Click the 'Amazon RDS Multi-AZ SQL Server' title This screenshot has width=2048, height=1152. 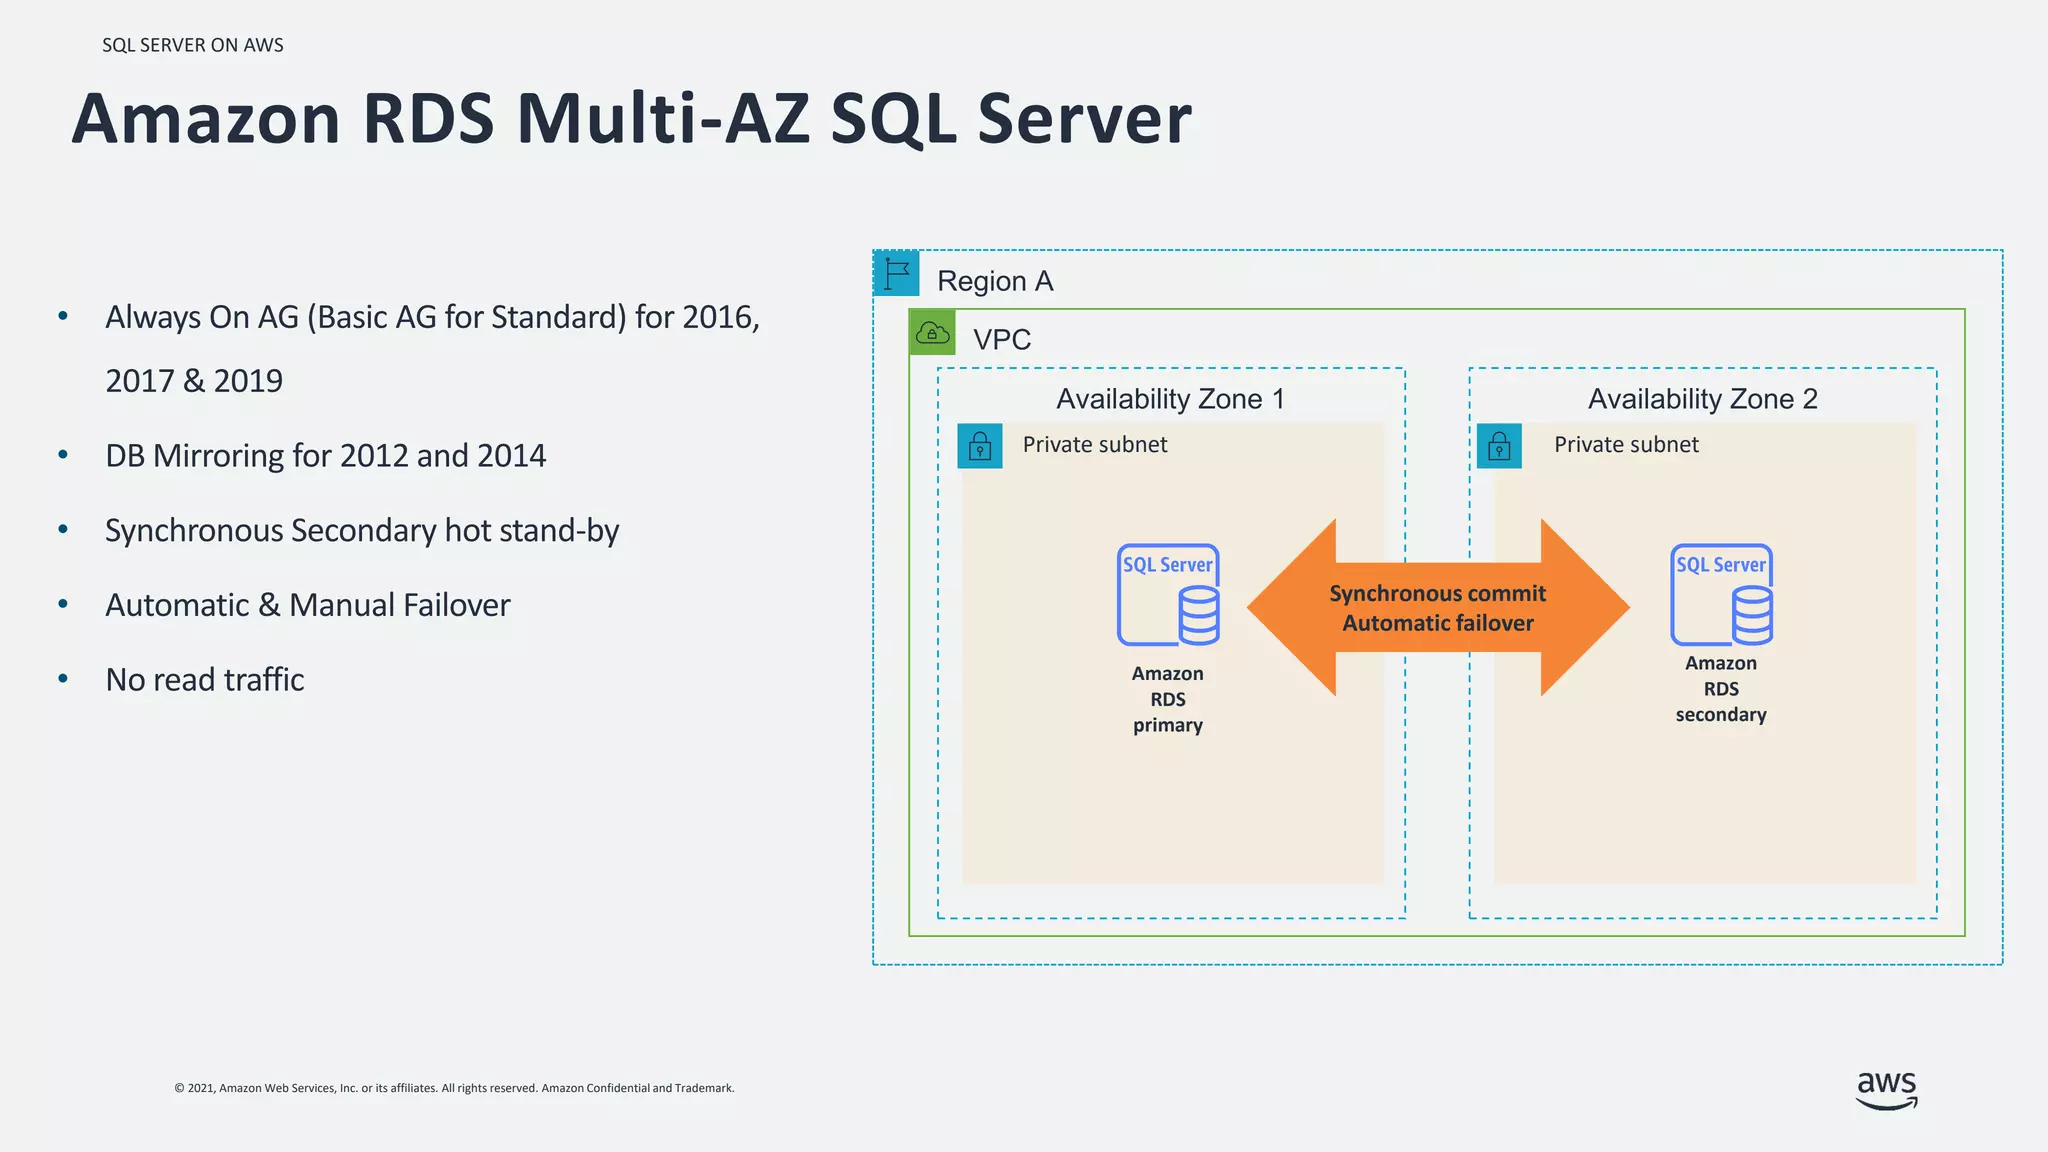[x=632, y=119]
